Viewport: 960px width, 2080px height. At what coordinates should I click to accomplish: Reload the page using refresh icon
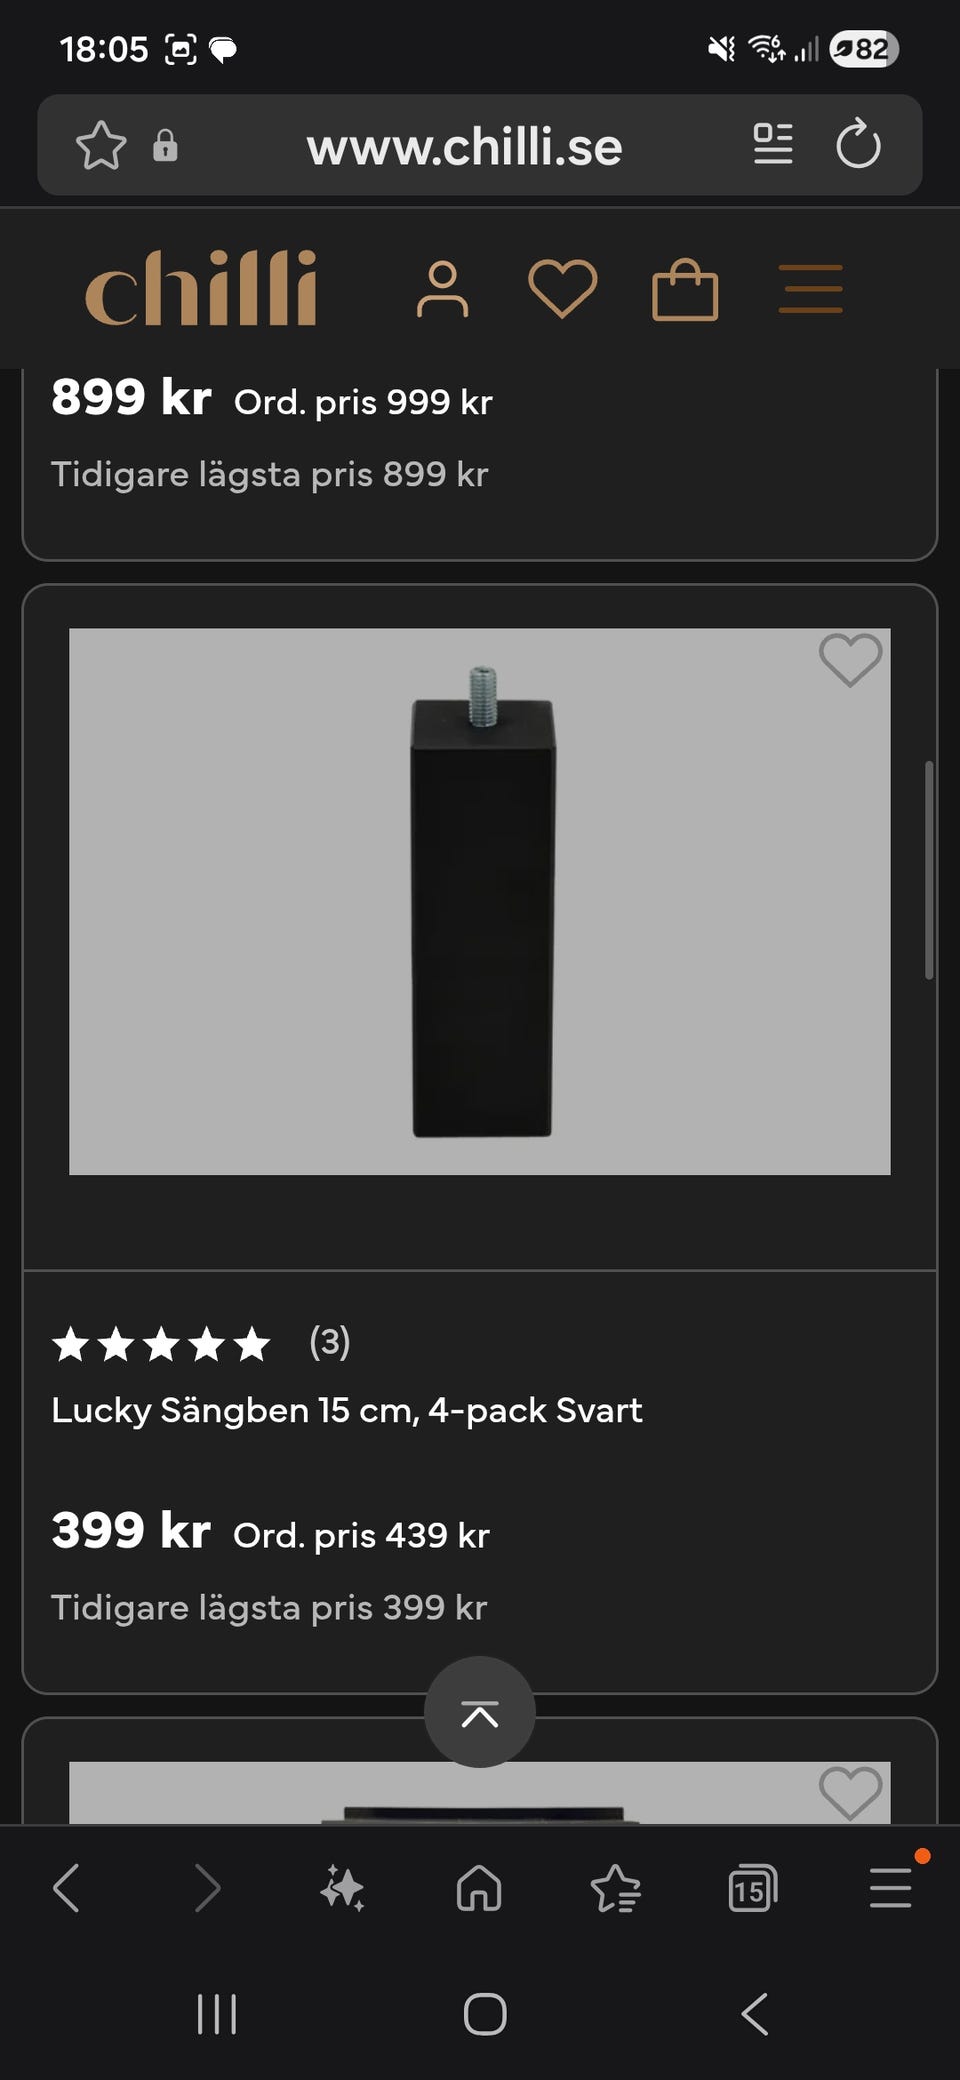click(x=858, y=145)
